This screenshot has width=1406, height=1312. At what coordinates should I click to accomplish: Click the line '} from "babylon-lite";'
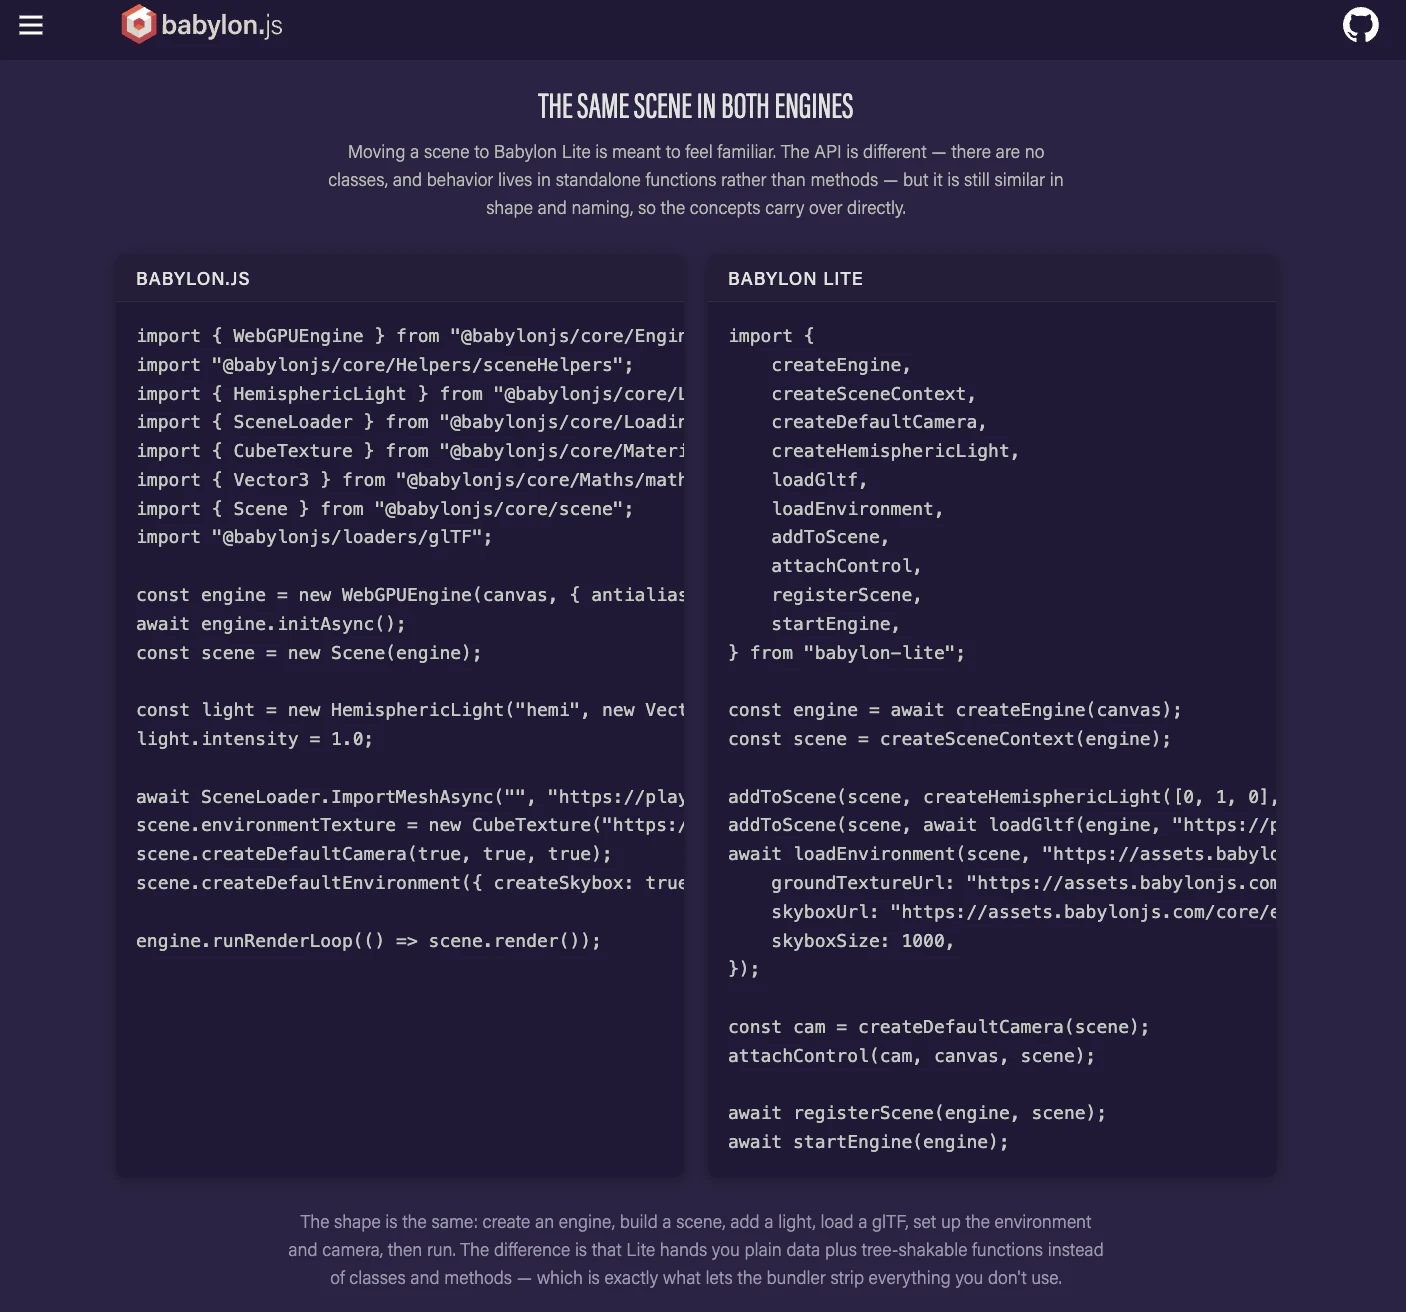(847, 653)
